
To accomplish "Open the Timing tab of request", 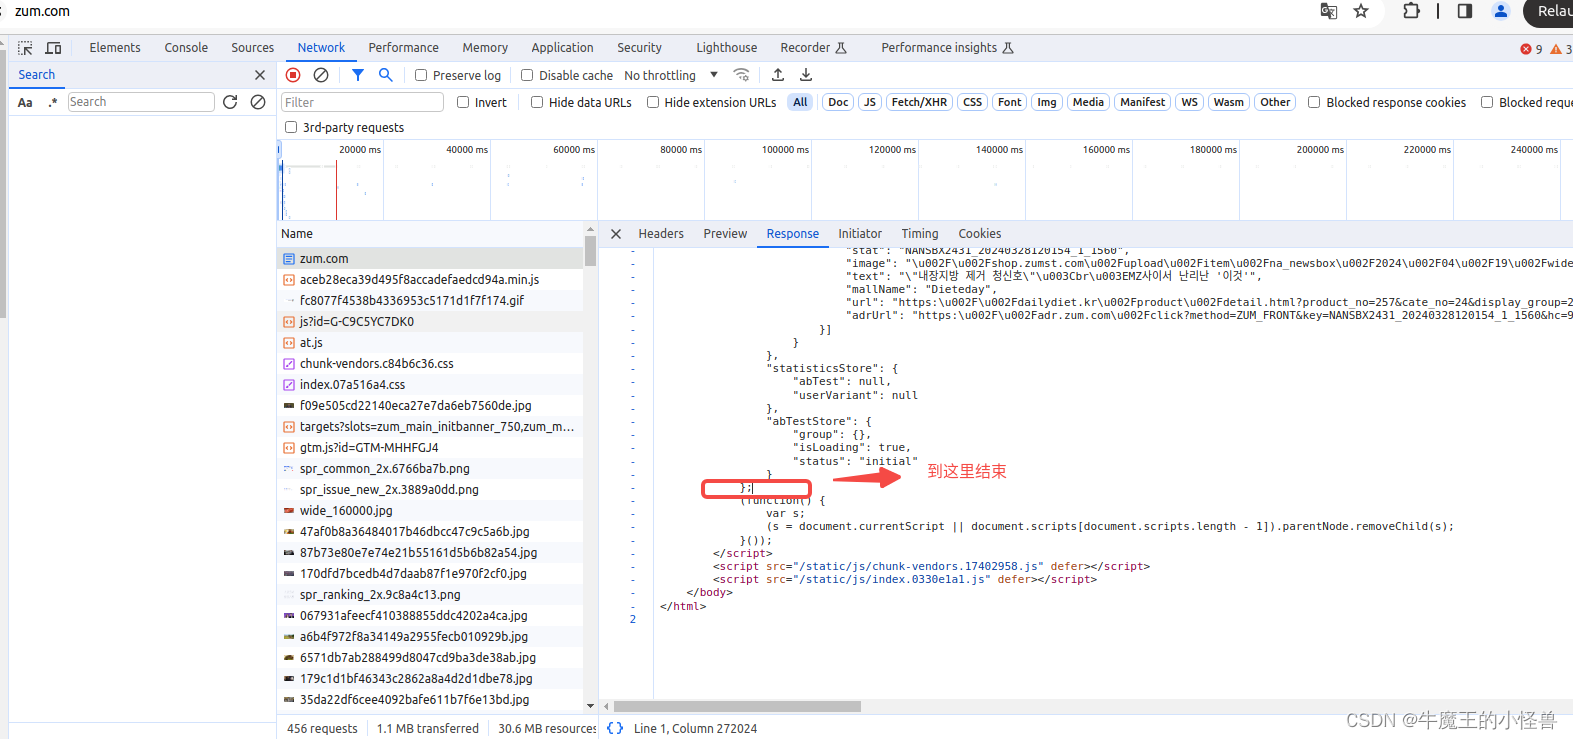I will coord(920,234).
